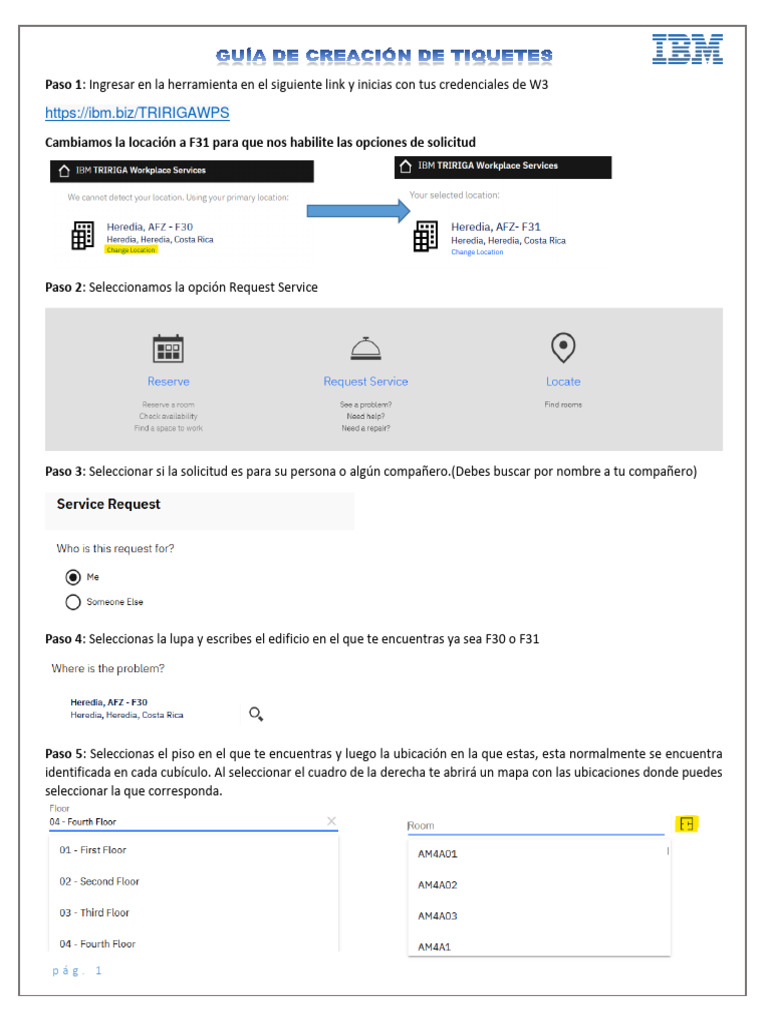Click Heredia, AFZ- F31 location name
Viewport: 768px width, 1024px height.
pos(496,227)
